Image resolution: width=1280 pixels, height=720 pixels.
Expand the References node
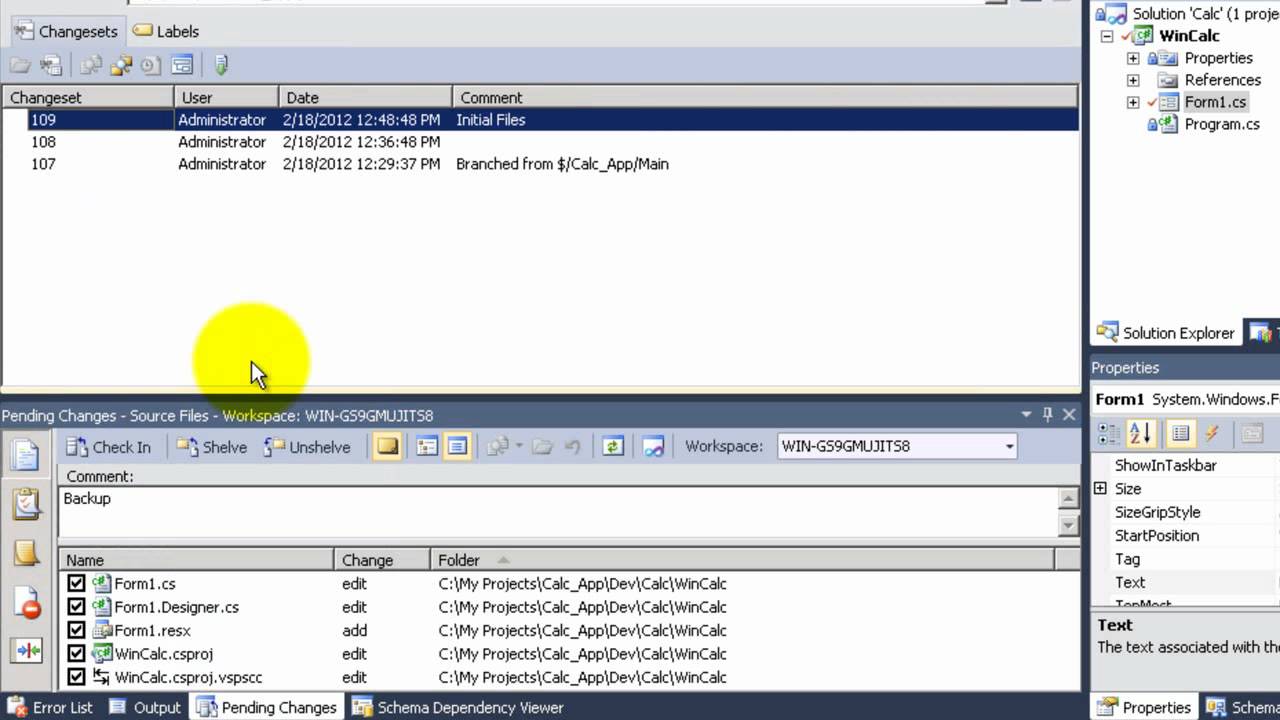click(1133, 80)
